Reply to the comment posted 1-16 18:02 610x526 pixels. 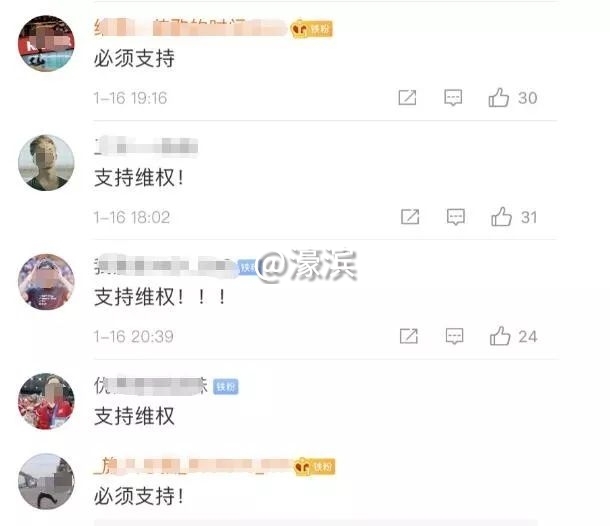tap(456, 217)
